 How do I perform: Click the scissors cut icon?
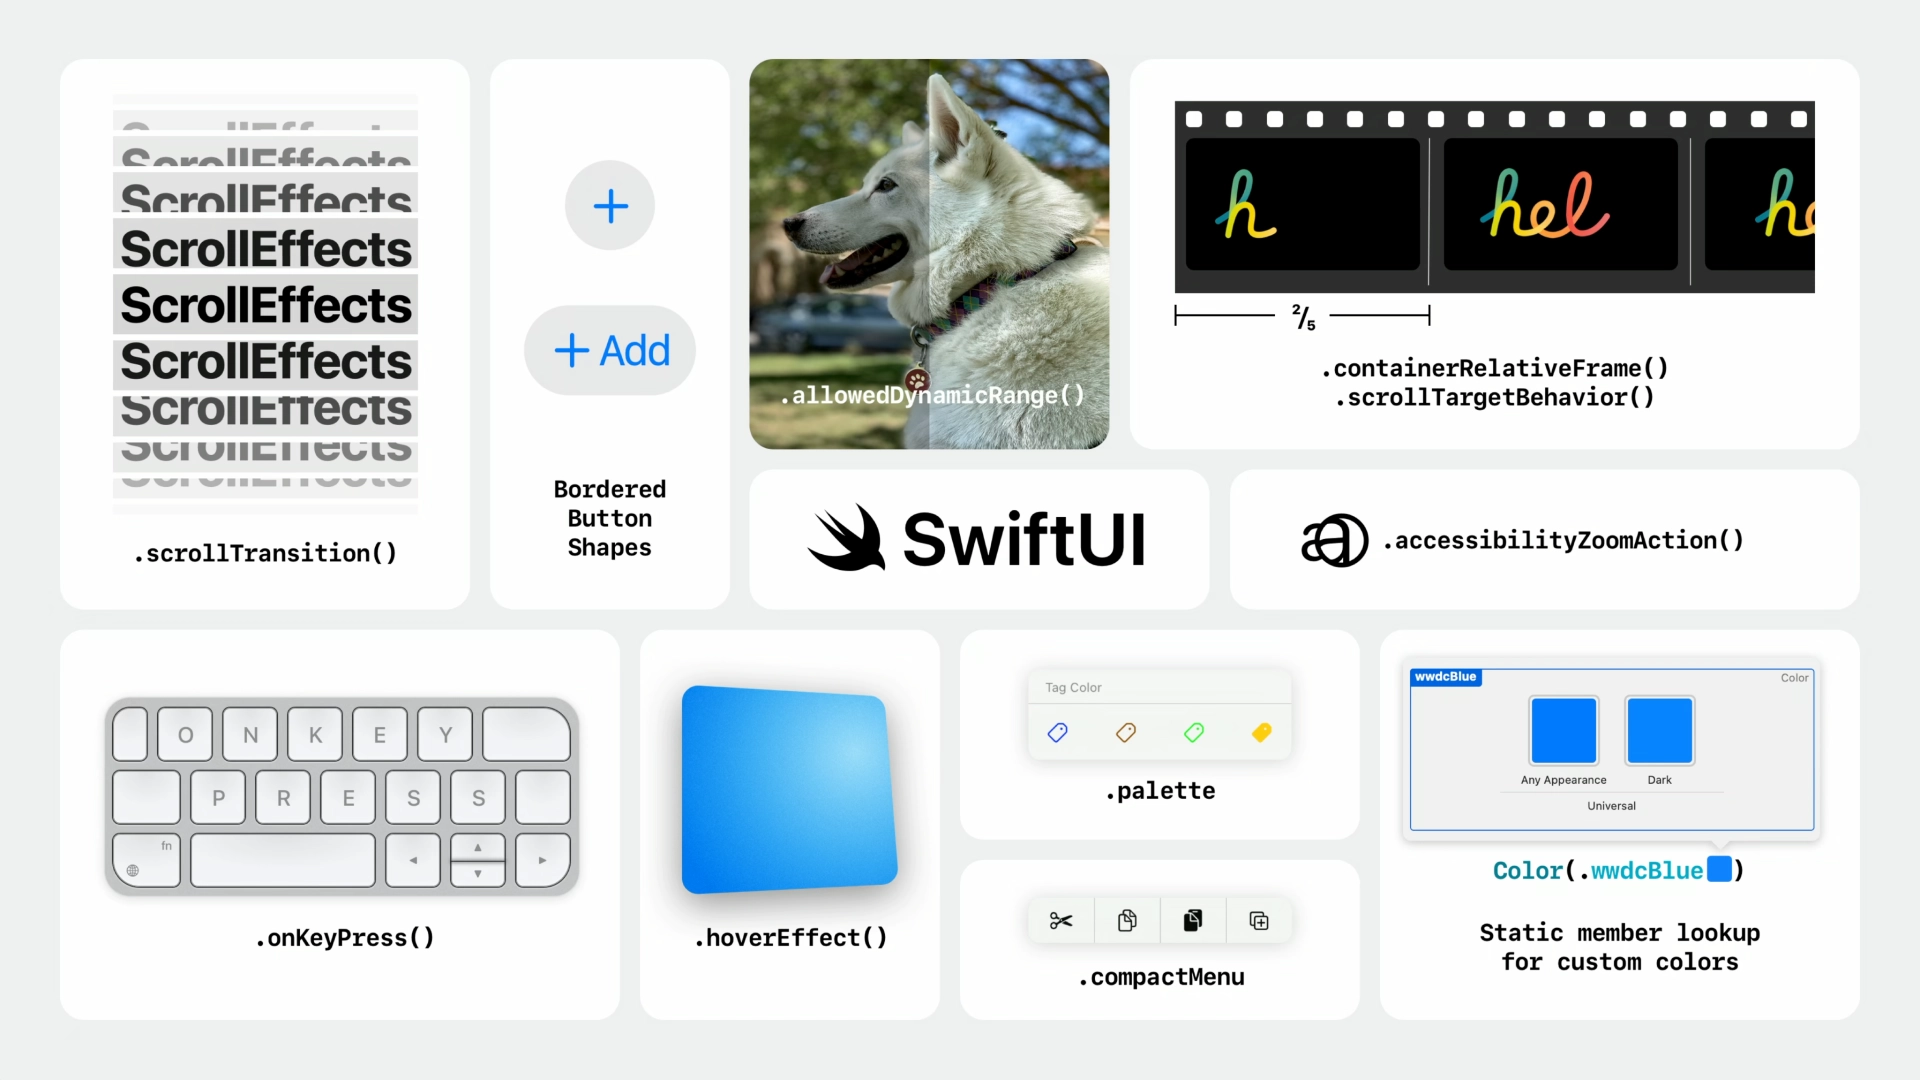click(x=1061, y=921)
